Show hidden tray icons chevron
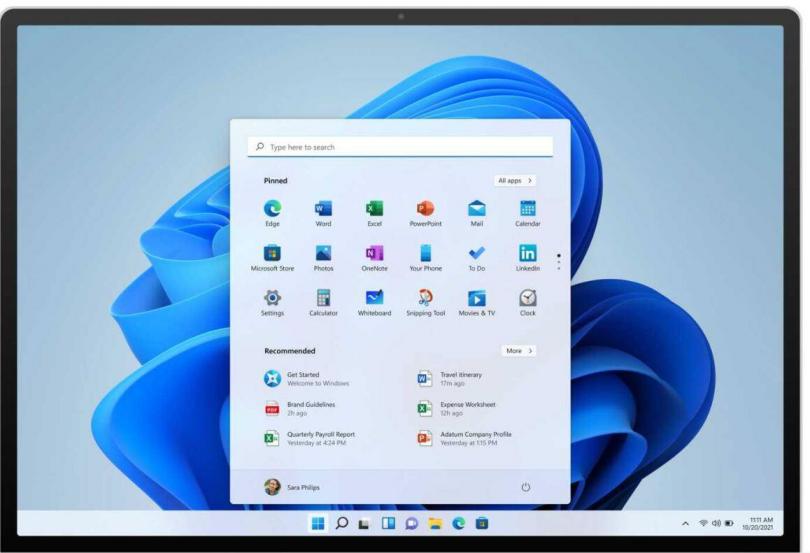 click(x=686, y=524)
